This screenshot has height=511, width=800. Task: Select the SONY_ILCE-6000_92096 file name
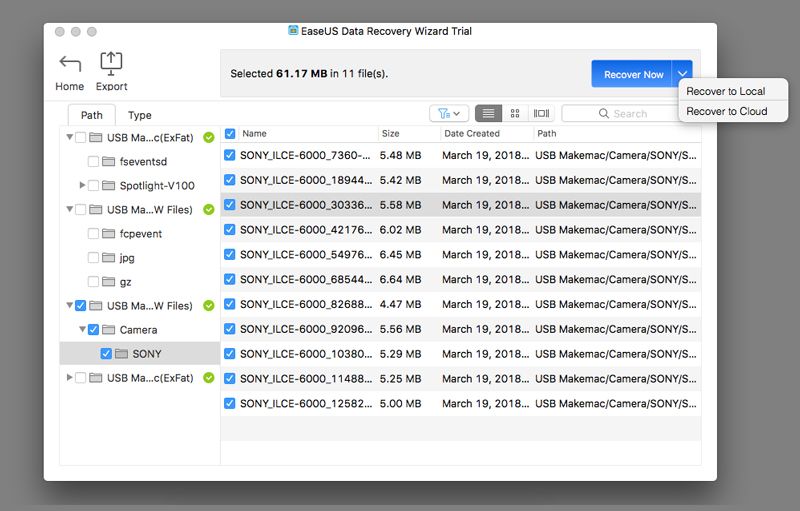pos(306,329)
